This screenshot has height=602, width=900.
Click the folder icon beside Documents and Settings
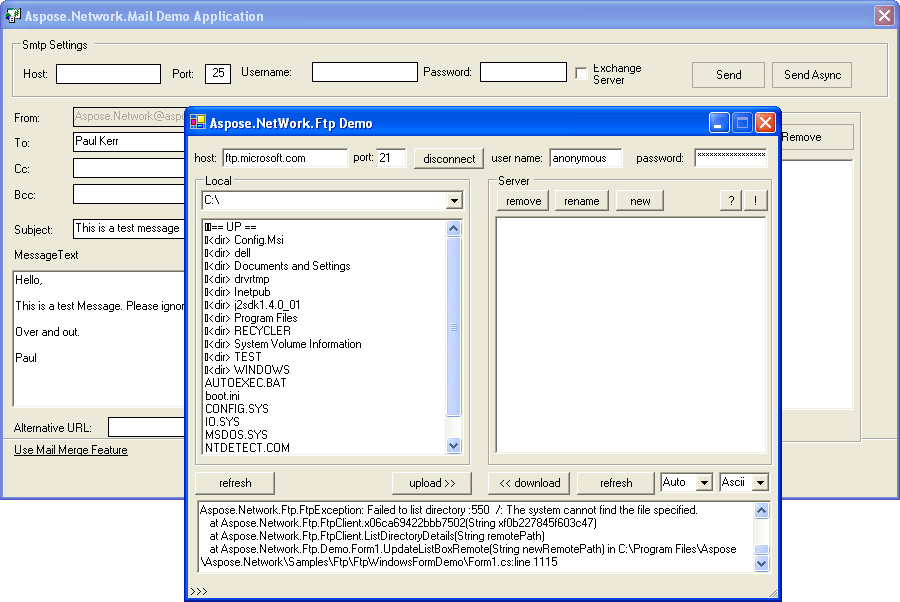click(x=207, y=265)
